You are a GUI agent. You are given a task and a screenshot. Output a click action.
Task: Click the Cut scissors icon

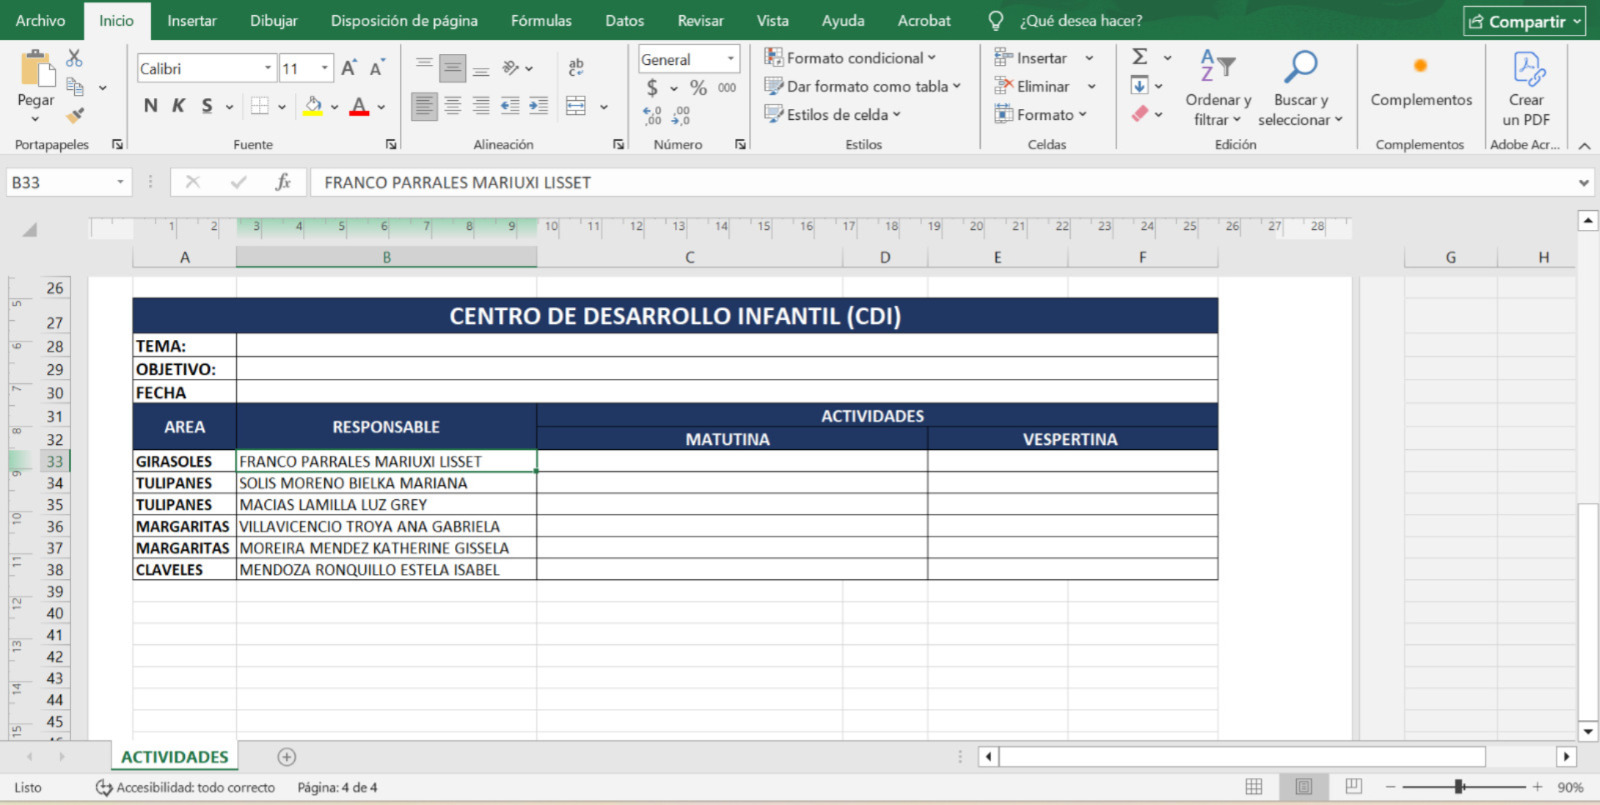point(74,59)
